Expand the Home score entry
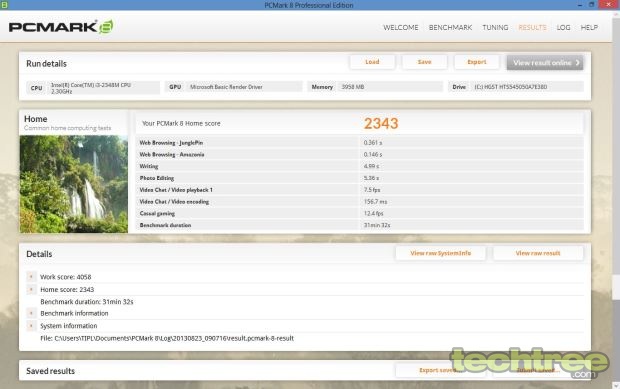The image size is (620, 389). pos(31,289)
